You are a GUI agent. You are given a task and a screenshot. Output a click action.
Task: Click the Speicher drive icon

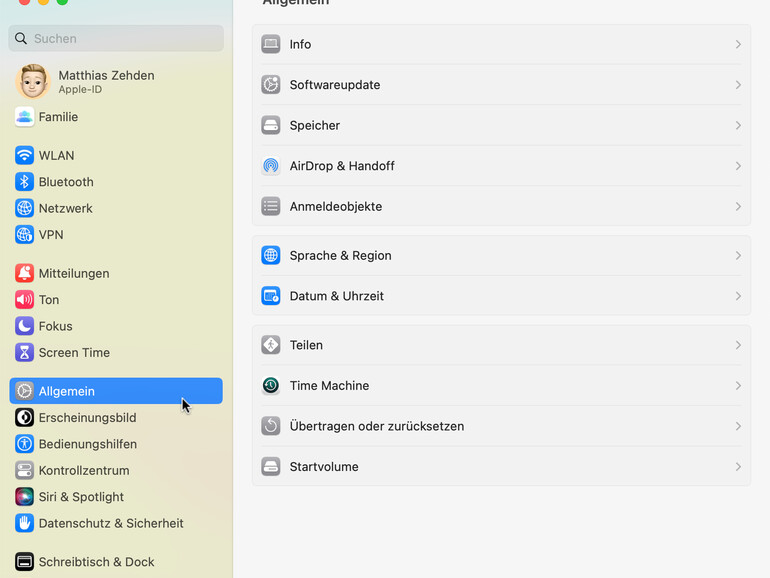pyautogui.click(x=271, y=125)
